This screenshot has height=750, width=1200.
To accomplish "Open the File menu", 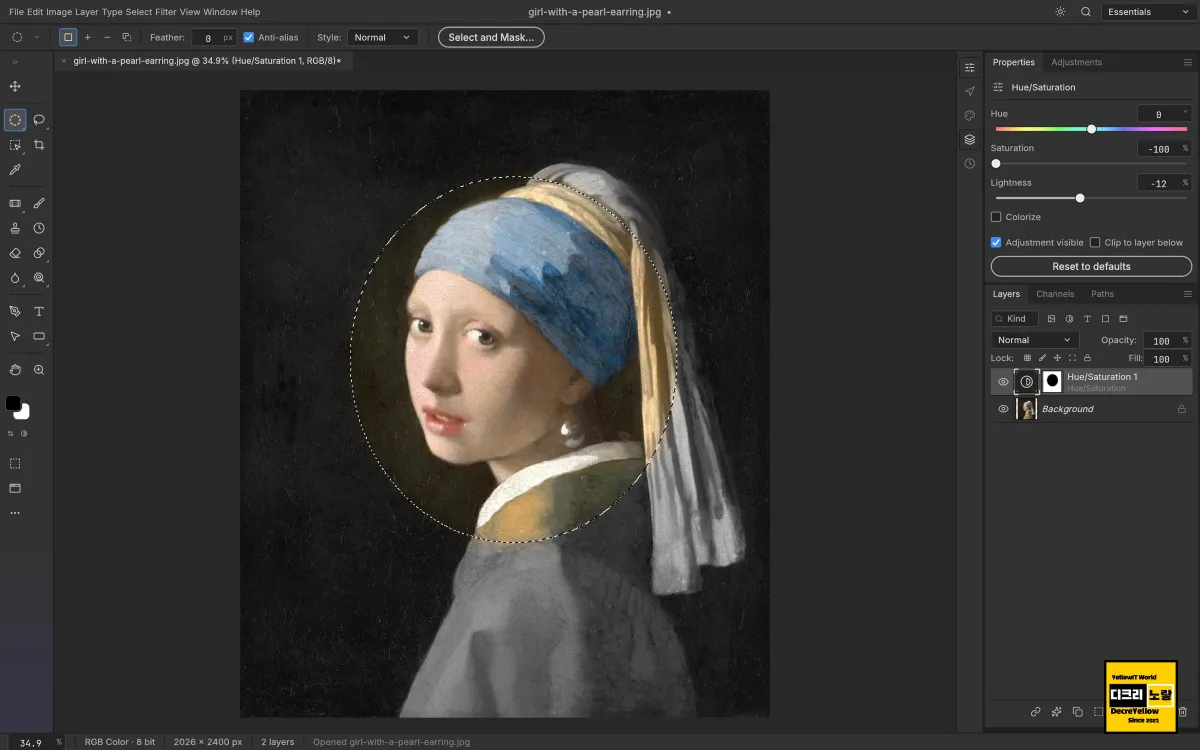I will point(16,12).
